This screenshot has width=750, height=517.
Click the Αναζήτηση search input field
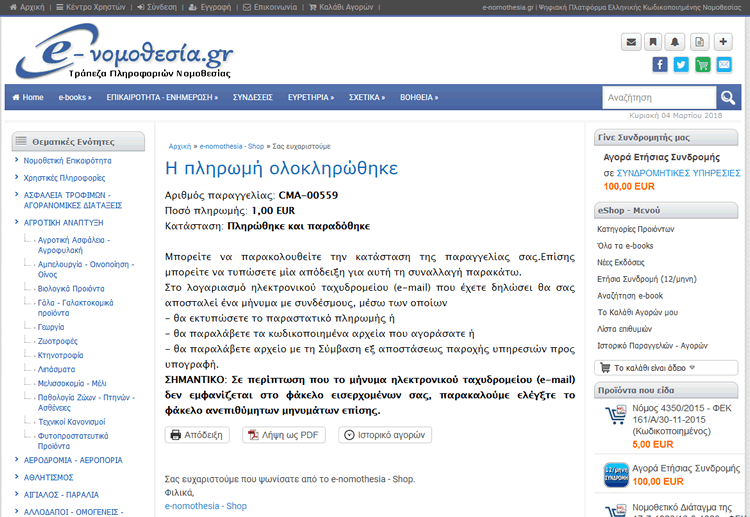[658, 98]
